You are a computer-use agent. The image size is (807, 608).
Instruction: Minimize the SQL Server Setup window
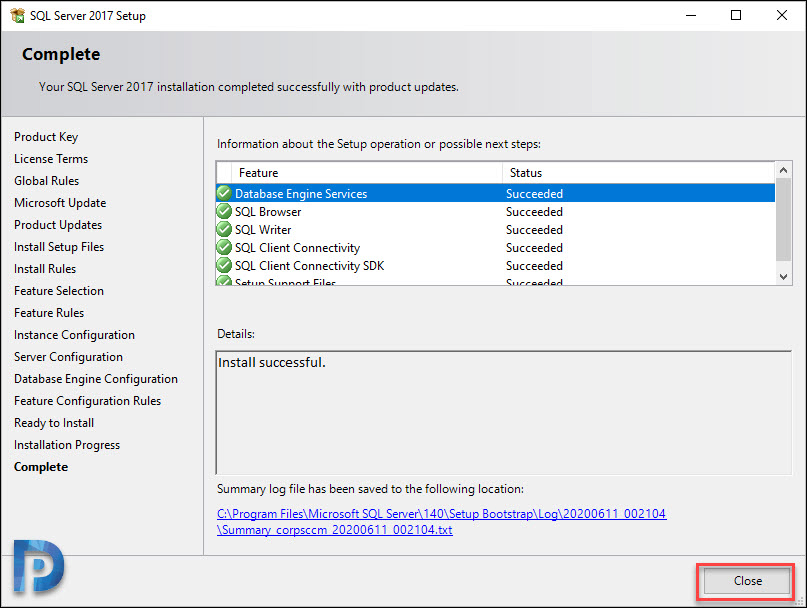pyautogui.click(x=691, y=15)
